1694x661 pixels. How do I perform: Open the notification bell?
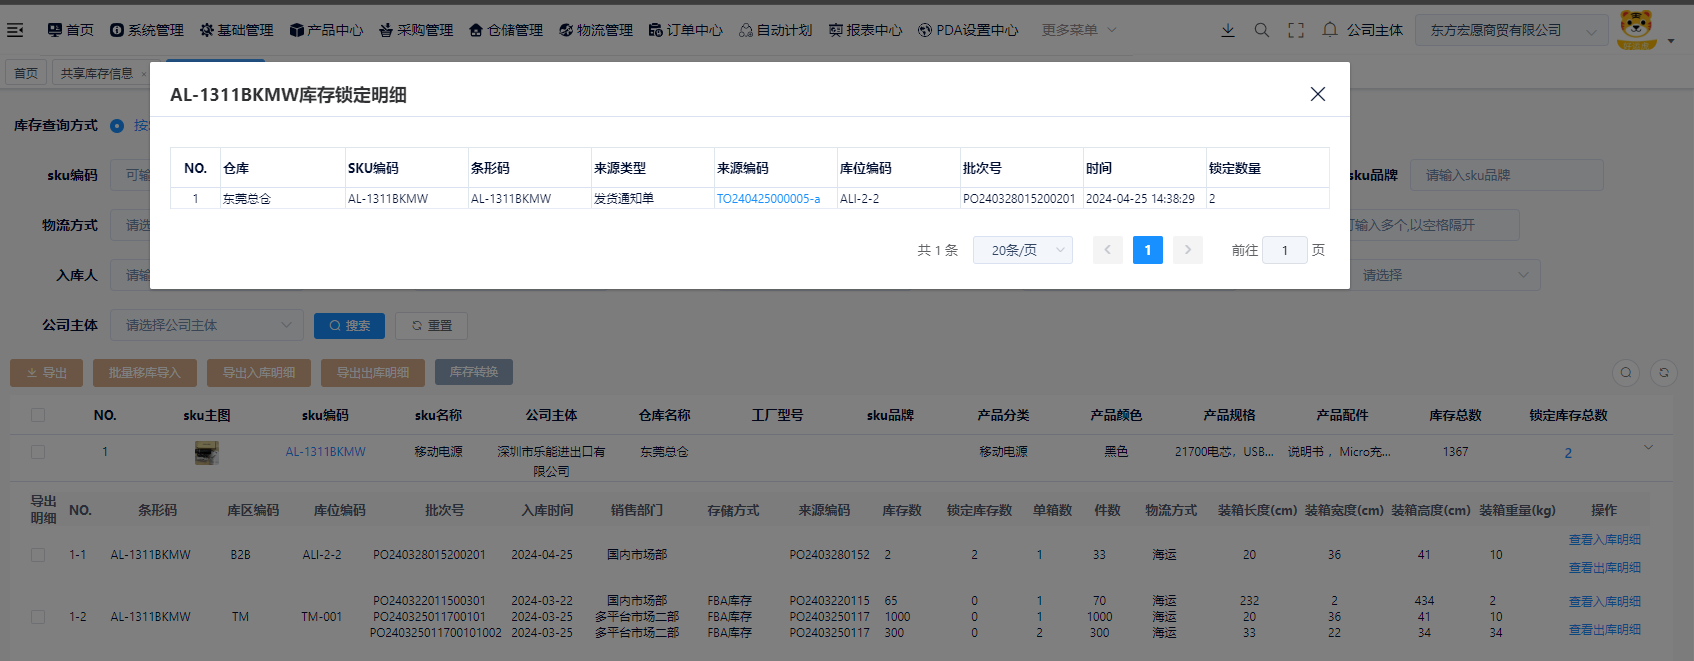click(x=1330, y=30)
